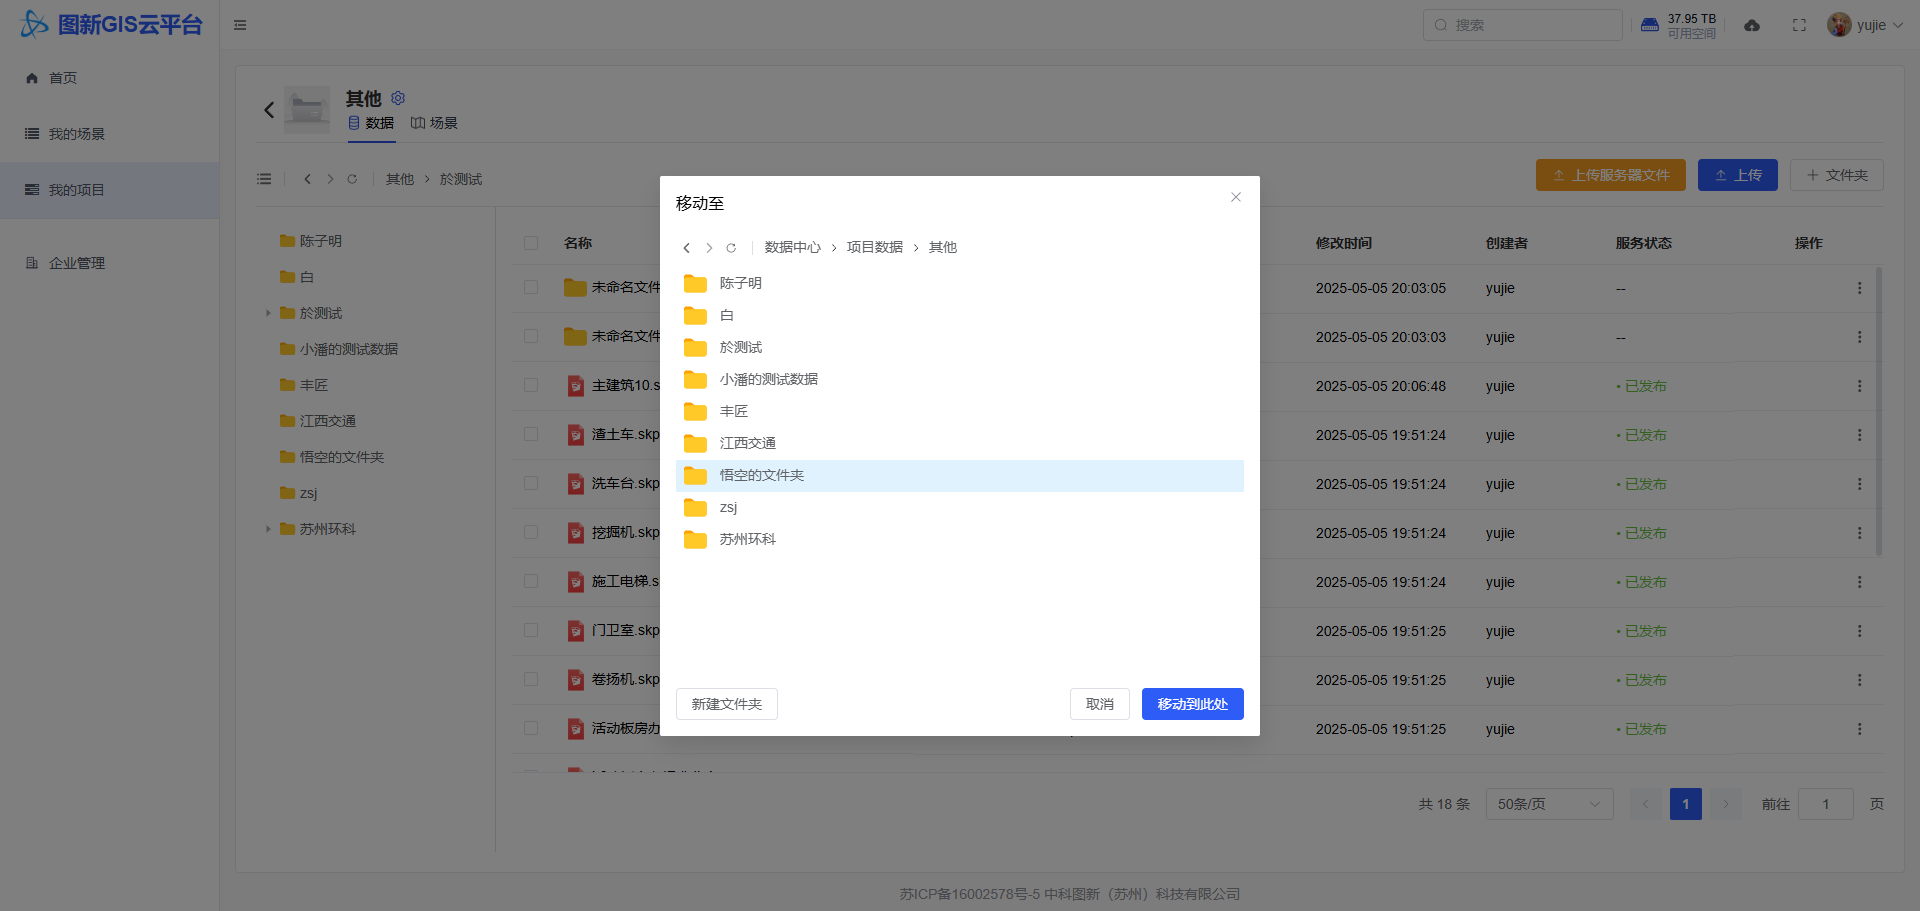1920x911 pixels.
Task: Go to the next page arrow
Action: 1726,804
